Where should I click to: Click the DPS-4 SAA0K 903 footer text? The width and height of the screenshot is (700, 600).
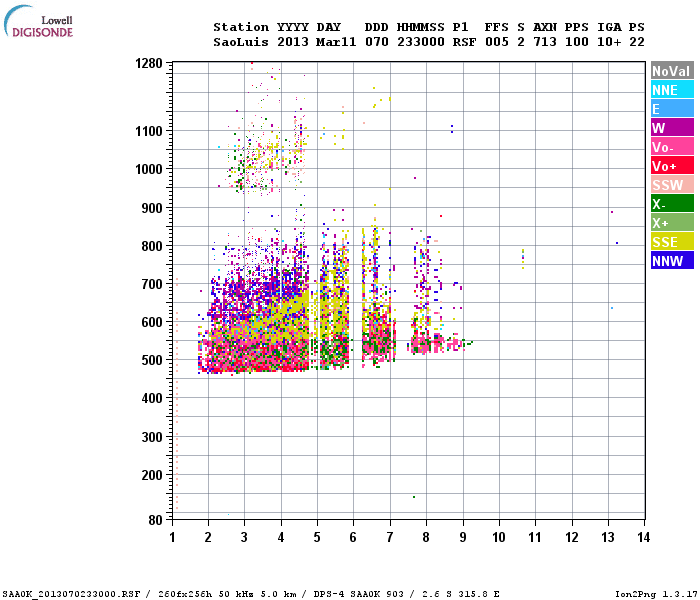pyautogui.click(x=358, y=594)
